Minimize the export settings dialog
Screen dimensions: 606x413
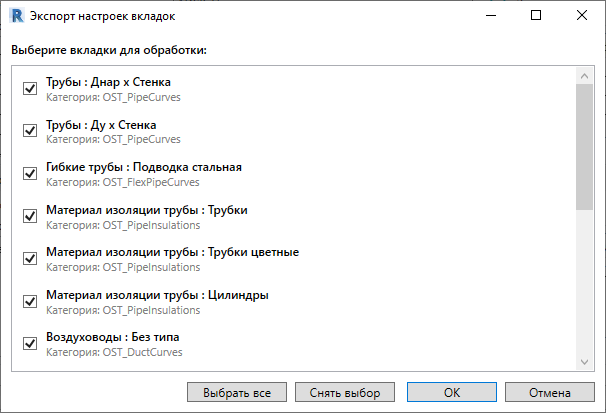coord(491,15)
